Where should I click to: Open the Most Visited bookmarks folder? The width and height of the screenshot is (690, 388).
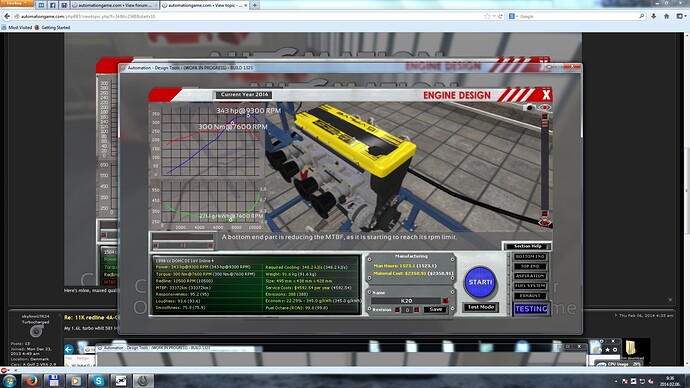17,27
